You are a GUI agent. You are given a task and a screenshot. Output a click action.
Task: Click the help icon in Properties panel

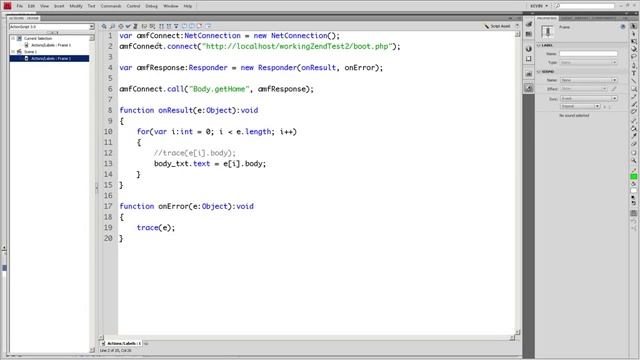click(x=623, y=27)
